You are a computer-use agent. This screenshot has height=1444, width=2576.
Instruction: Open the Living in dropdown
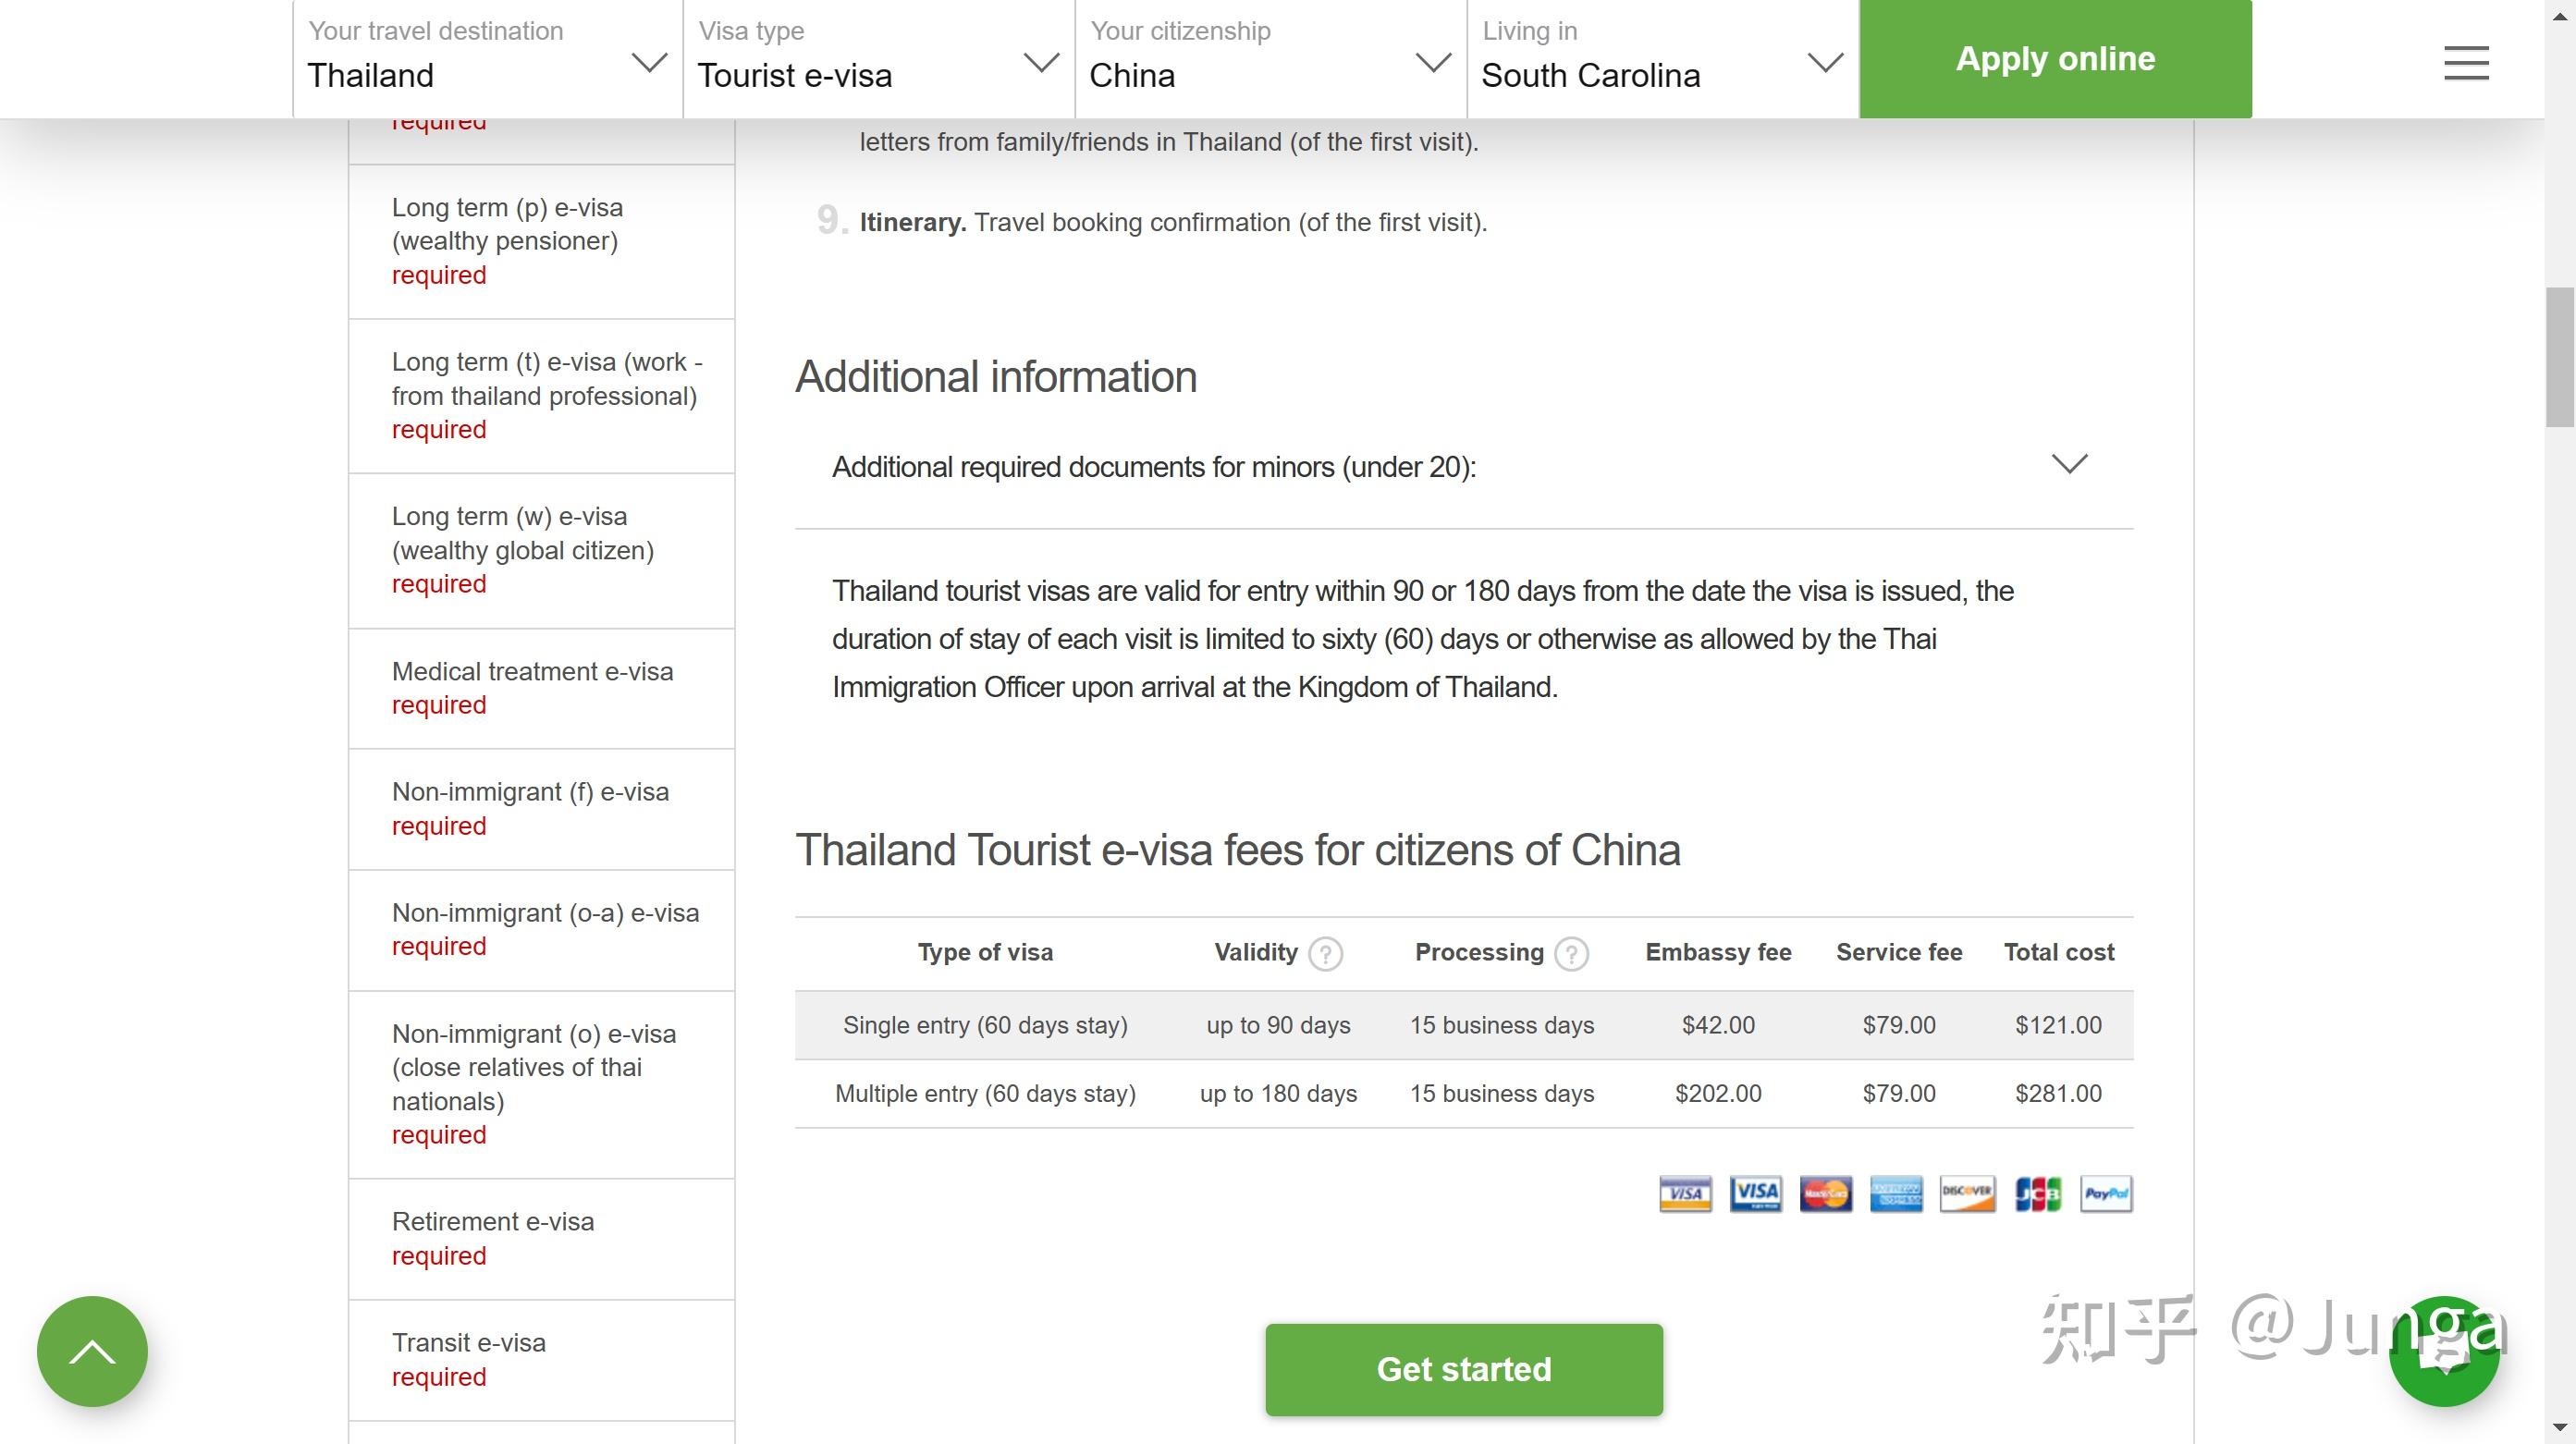(1663, 58)
